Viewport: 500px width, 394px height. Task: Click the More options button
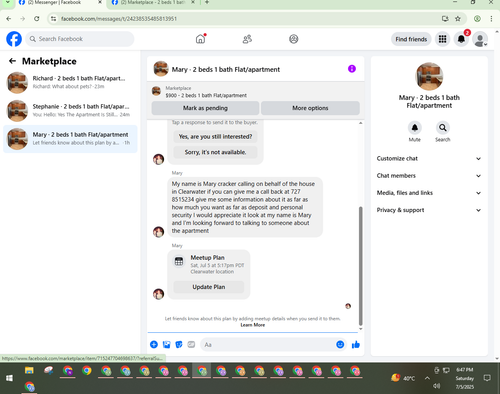(x=310, y=108)
